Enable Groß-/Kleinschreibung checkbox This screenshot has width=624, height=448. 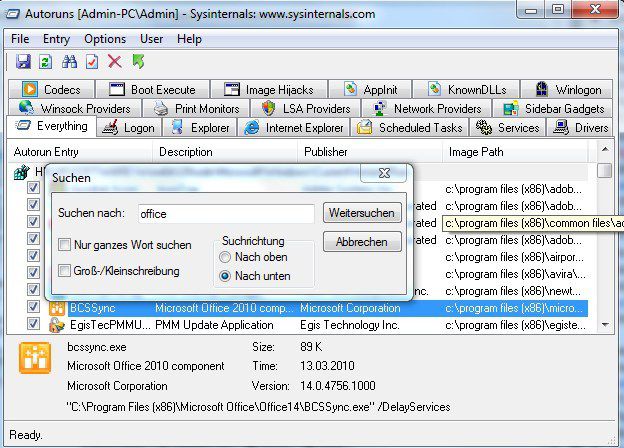64,271
